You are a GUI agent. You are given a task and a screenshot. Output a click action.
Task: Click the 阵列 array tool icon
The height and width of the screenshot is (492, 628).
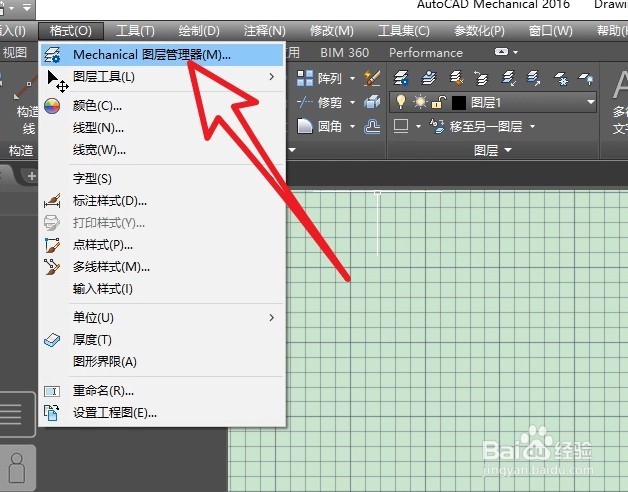coord(305,78)
